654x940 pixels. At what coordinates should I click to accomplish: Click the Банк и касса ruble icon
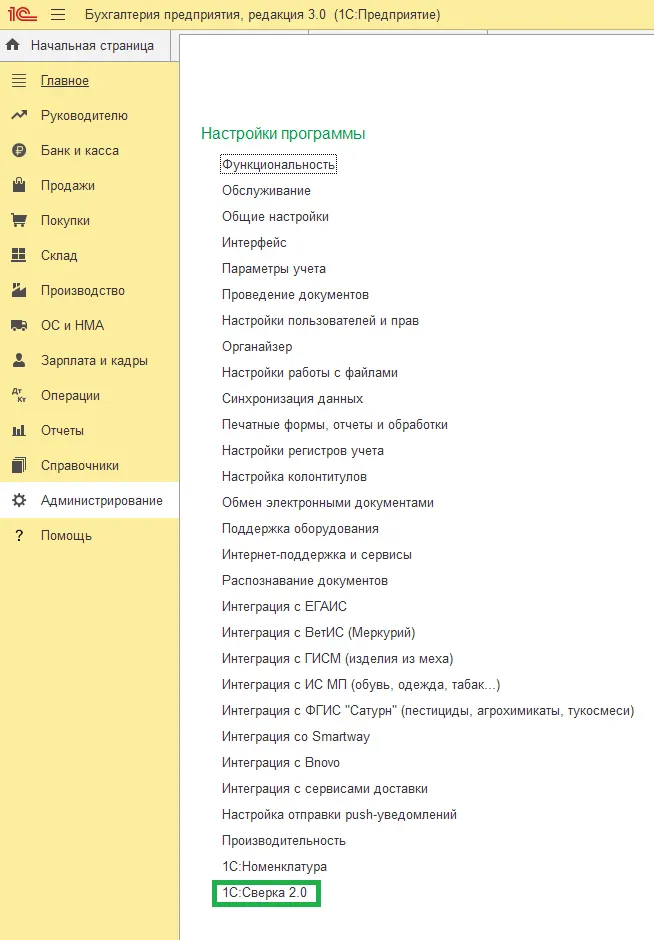(x=19, y=150)
